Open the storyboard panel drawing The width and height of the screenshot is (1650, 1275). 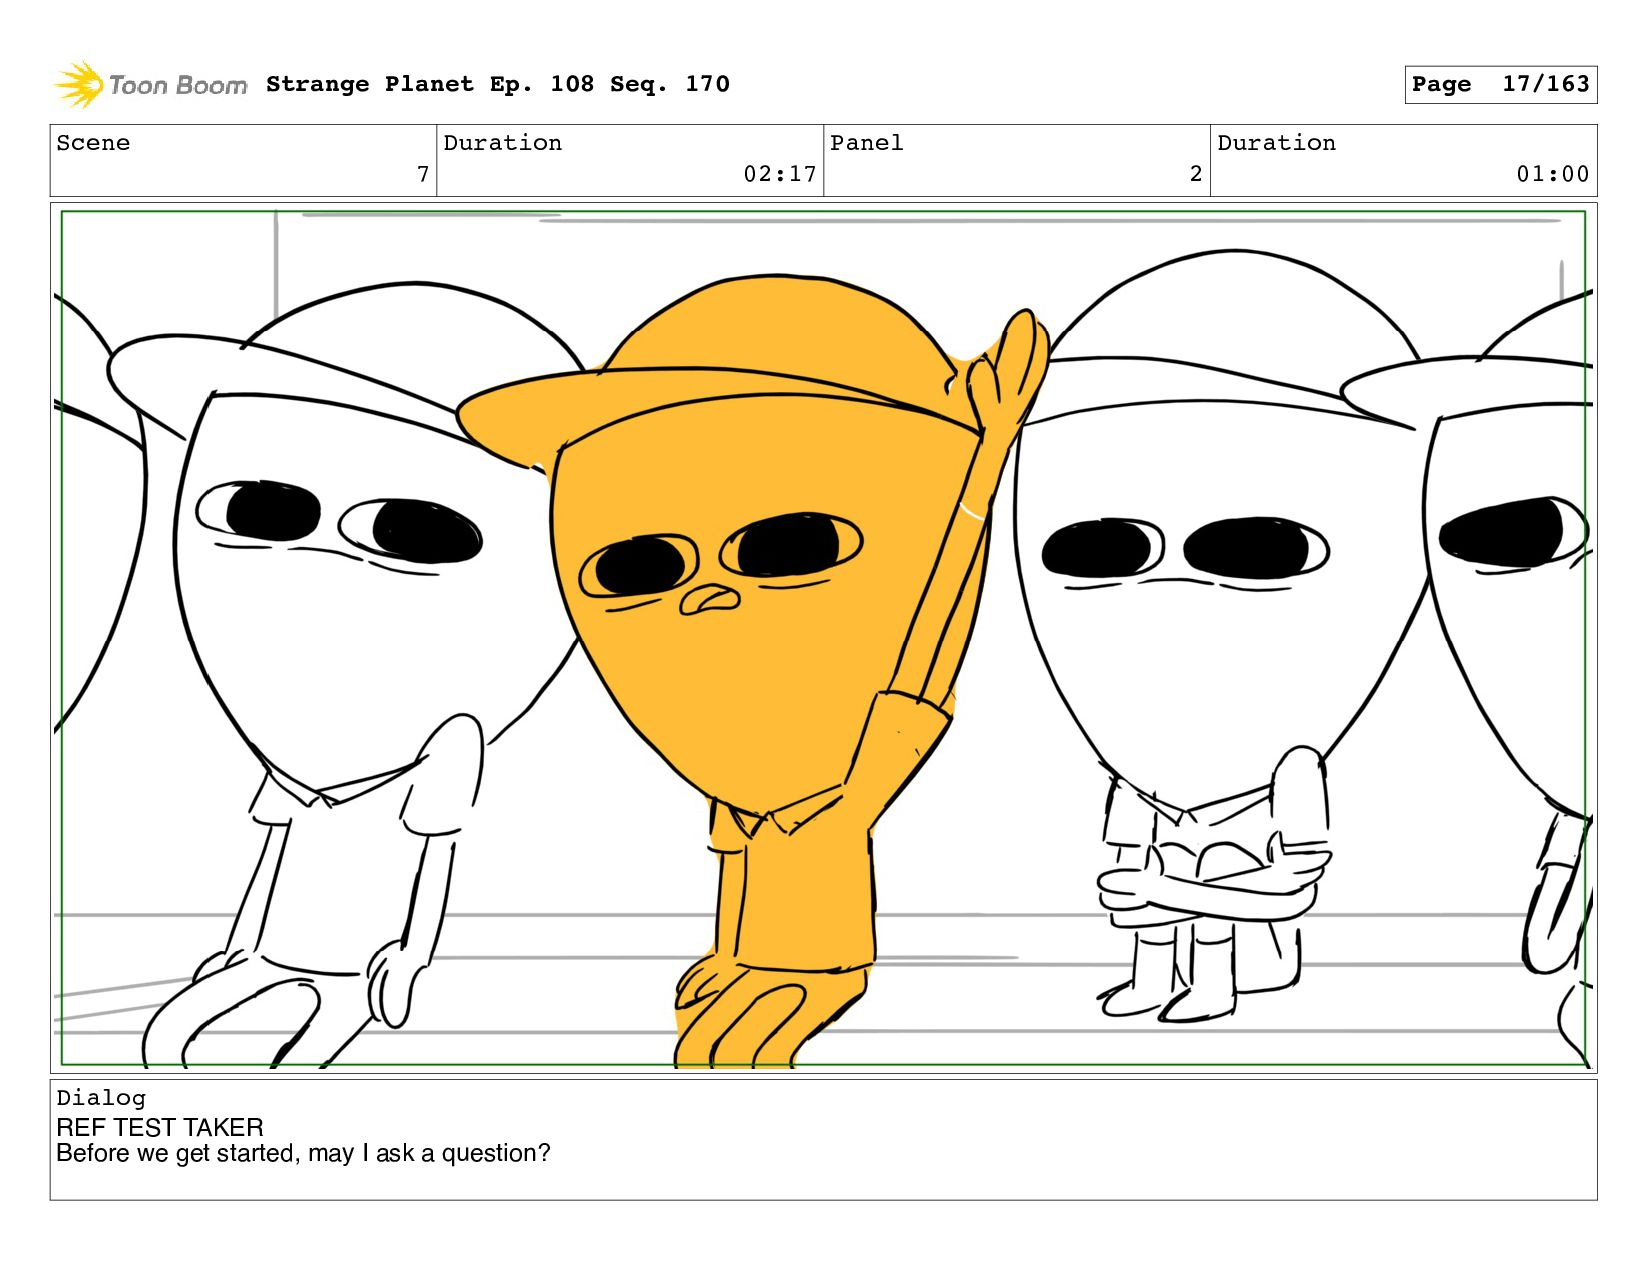click(x=824, y=638)
